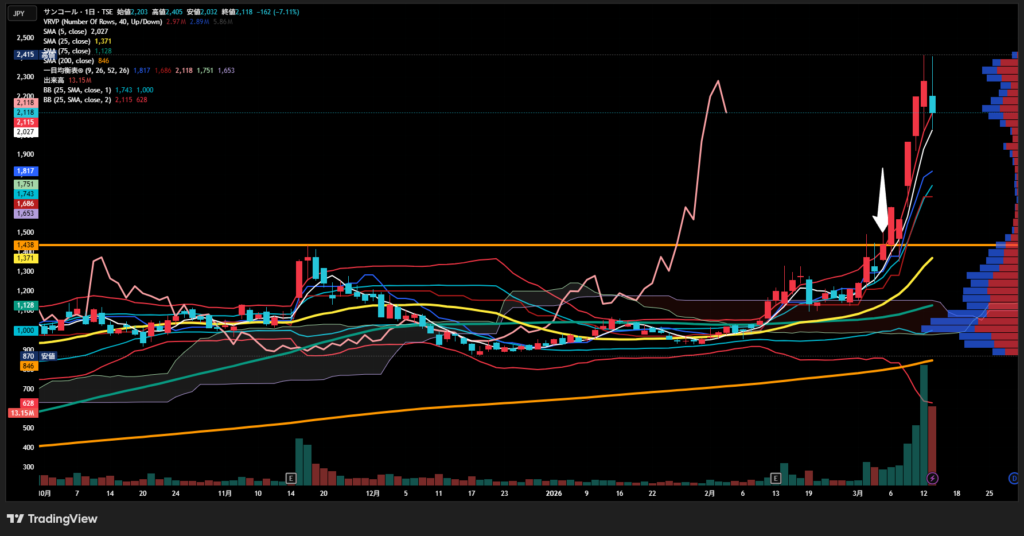Screen dimensions: 1024x536
Task: Select the VRVP indicator legend
Action: (100, 19)
